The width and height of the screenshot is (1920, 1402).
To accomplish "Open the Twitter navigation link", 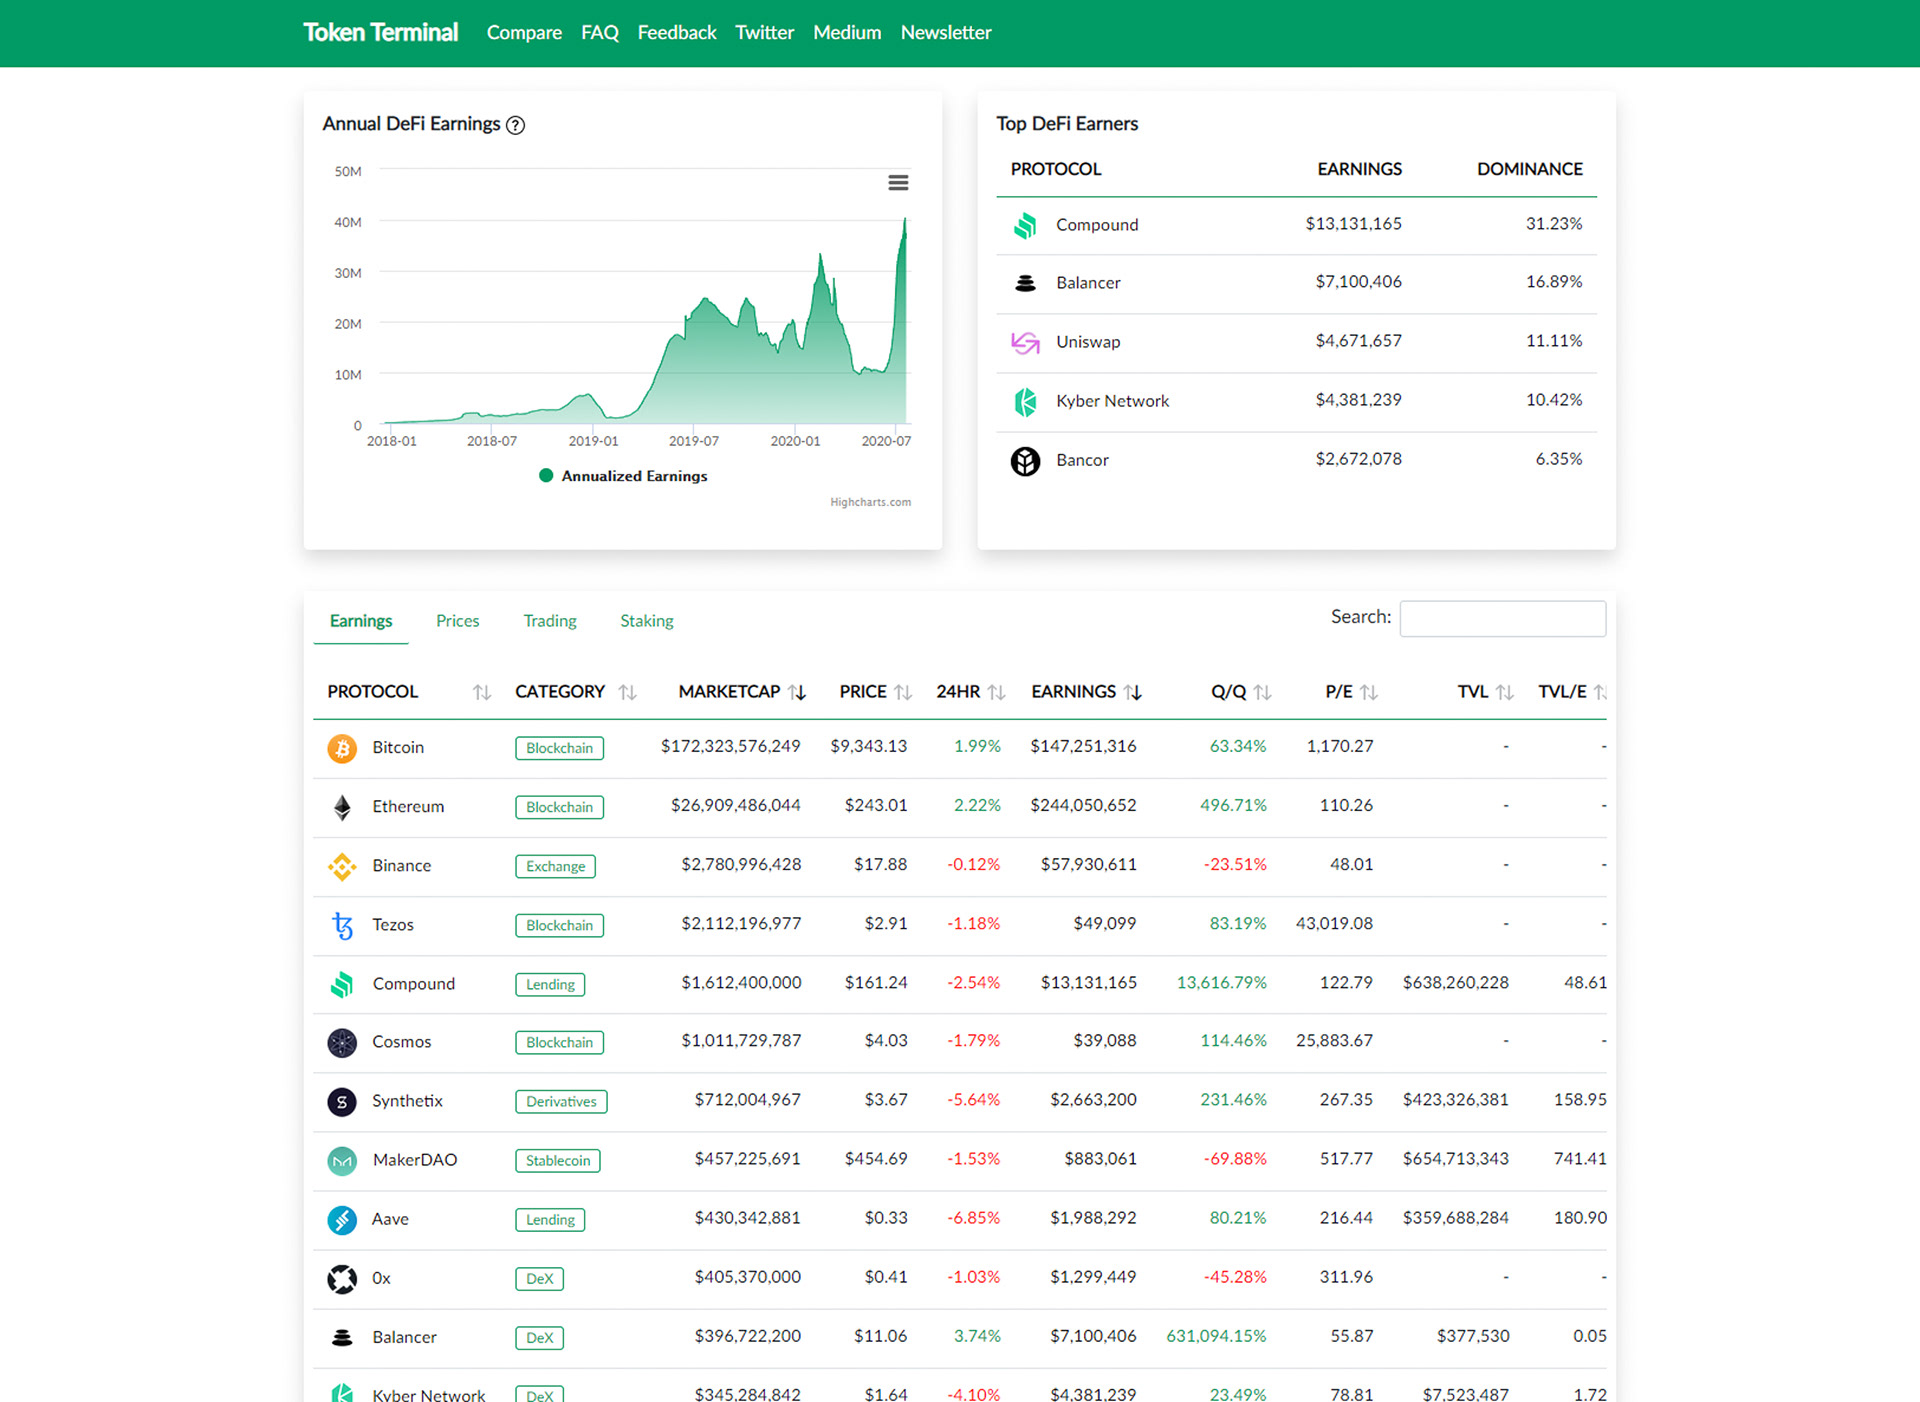I will [x=764, y=33].
